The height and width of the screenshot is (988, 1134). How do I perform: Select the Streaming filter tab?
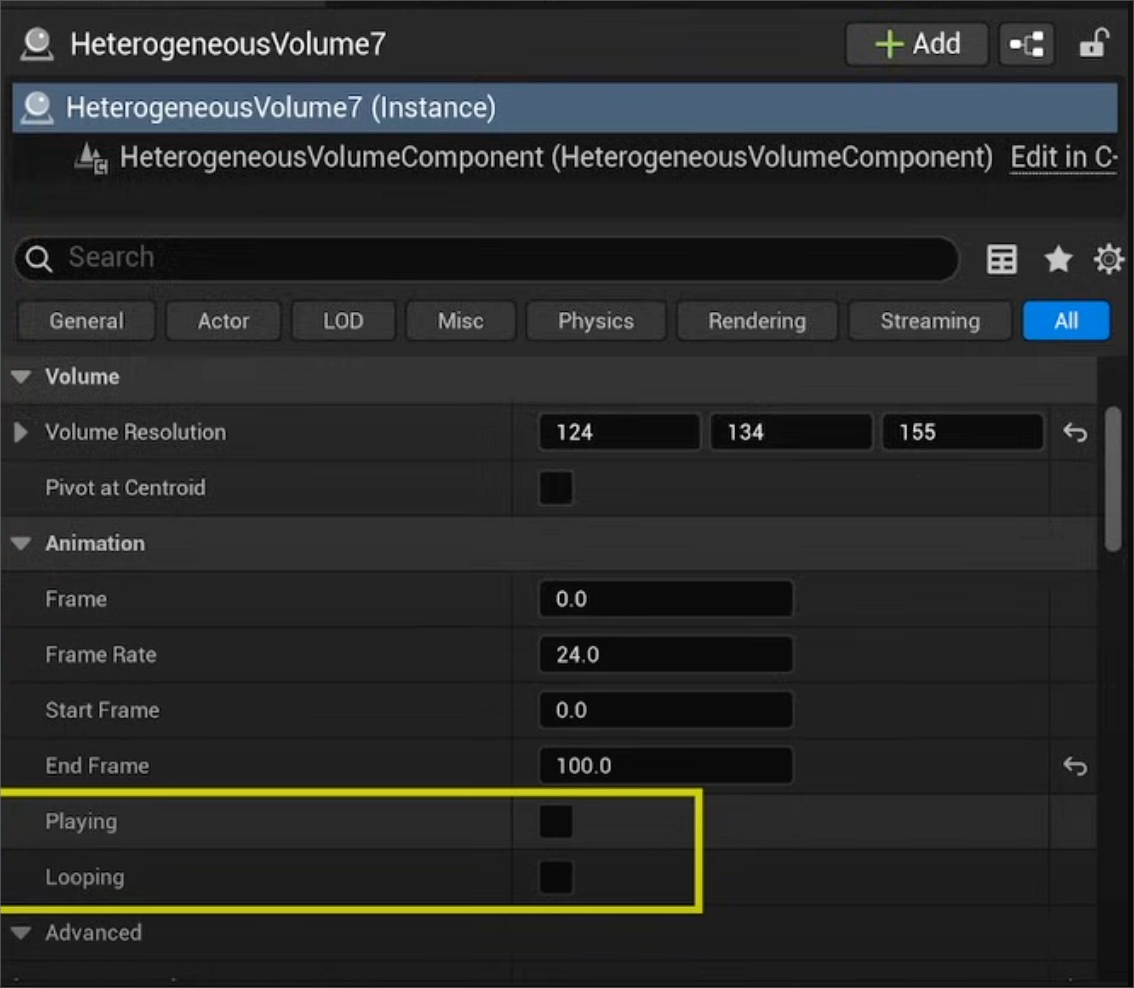pyautogui.click(x=930, y=321)
